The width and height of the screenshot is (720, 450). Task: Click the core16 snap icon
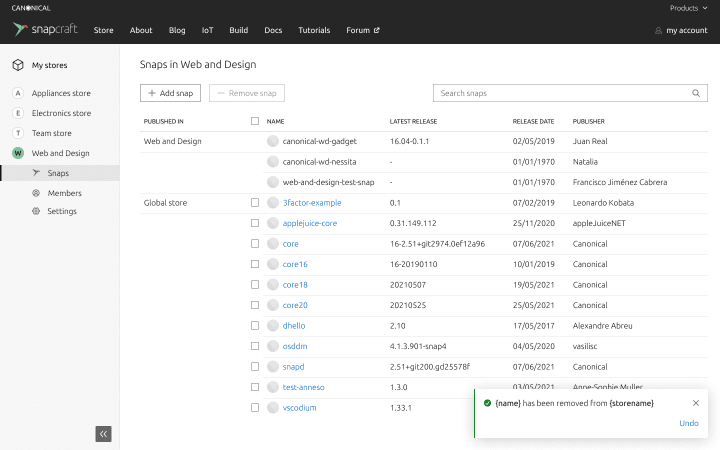coord(273,264)
